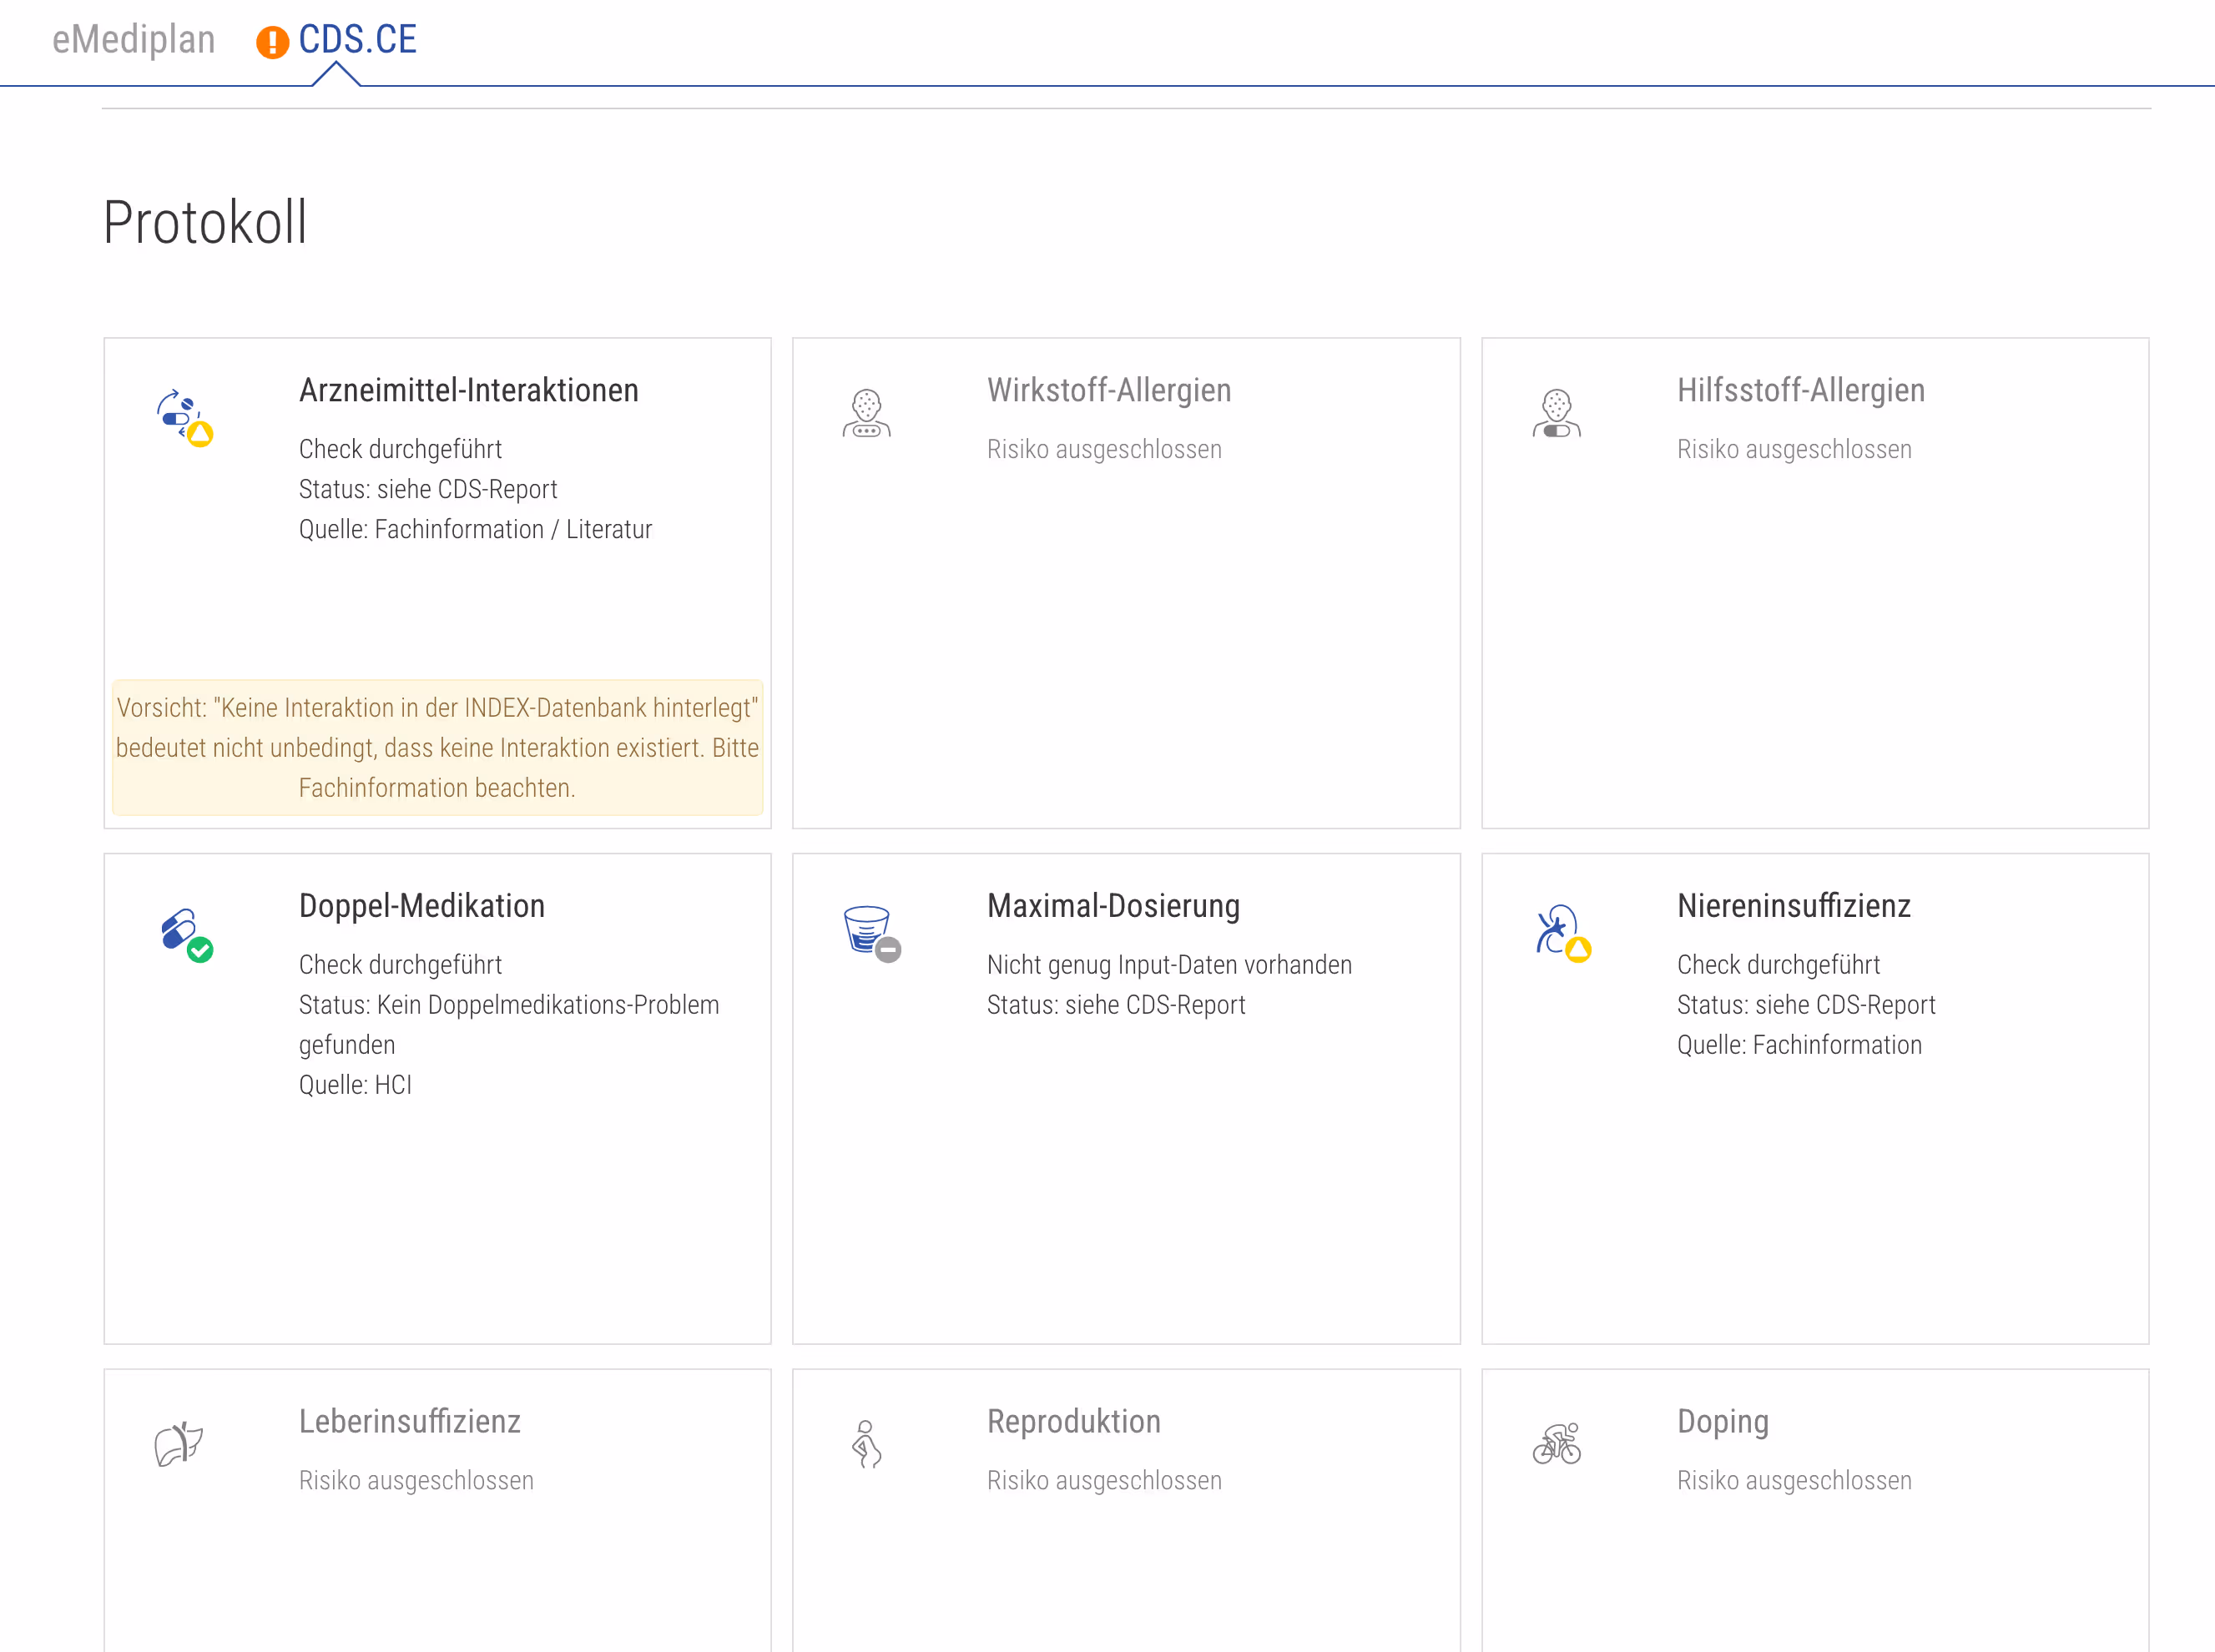Image resolution: width=2215 pixels, height=1652 pixels.
Task: Click the Doping heading
Action: coord(1722,1421)
